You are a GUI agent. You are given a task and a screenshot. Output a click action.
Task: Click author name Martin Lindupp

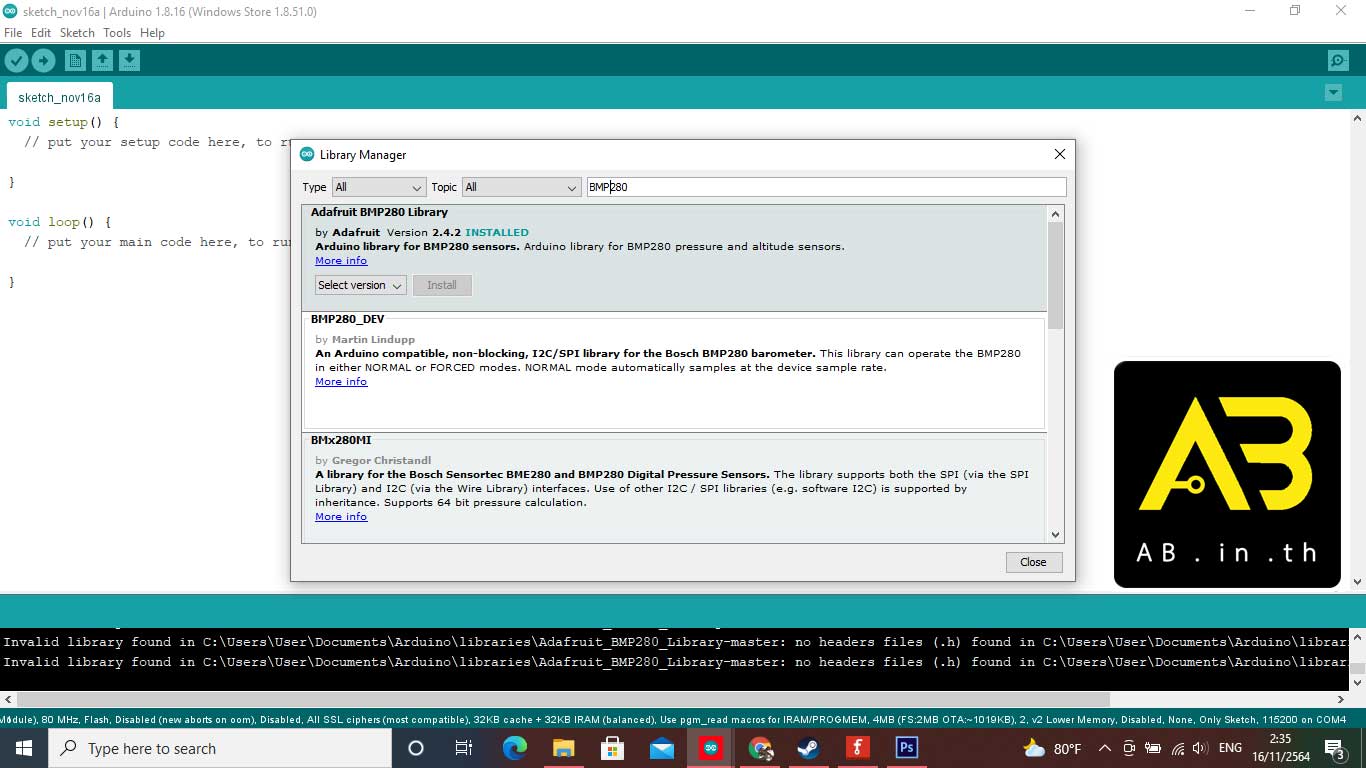click(373, 339)
